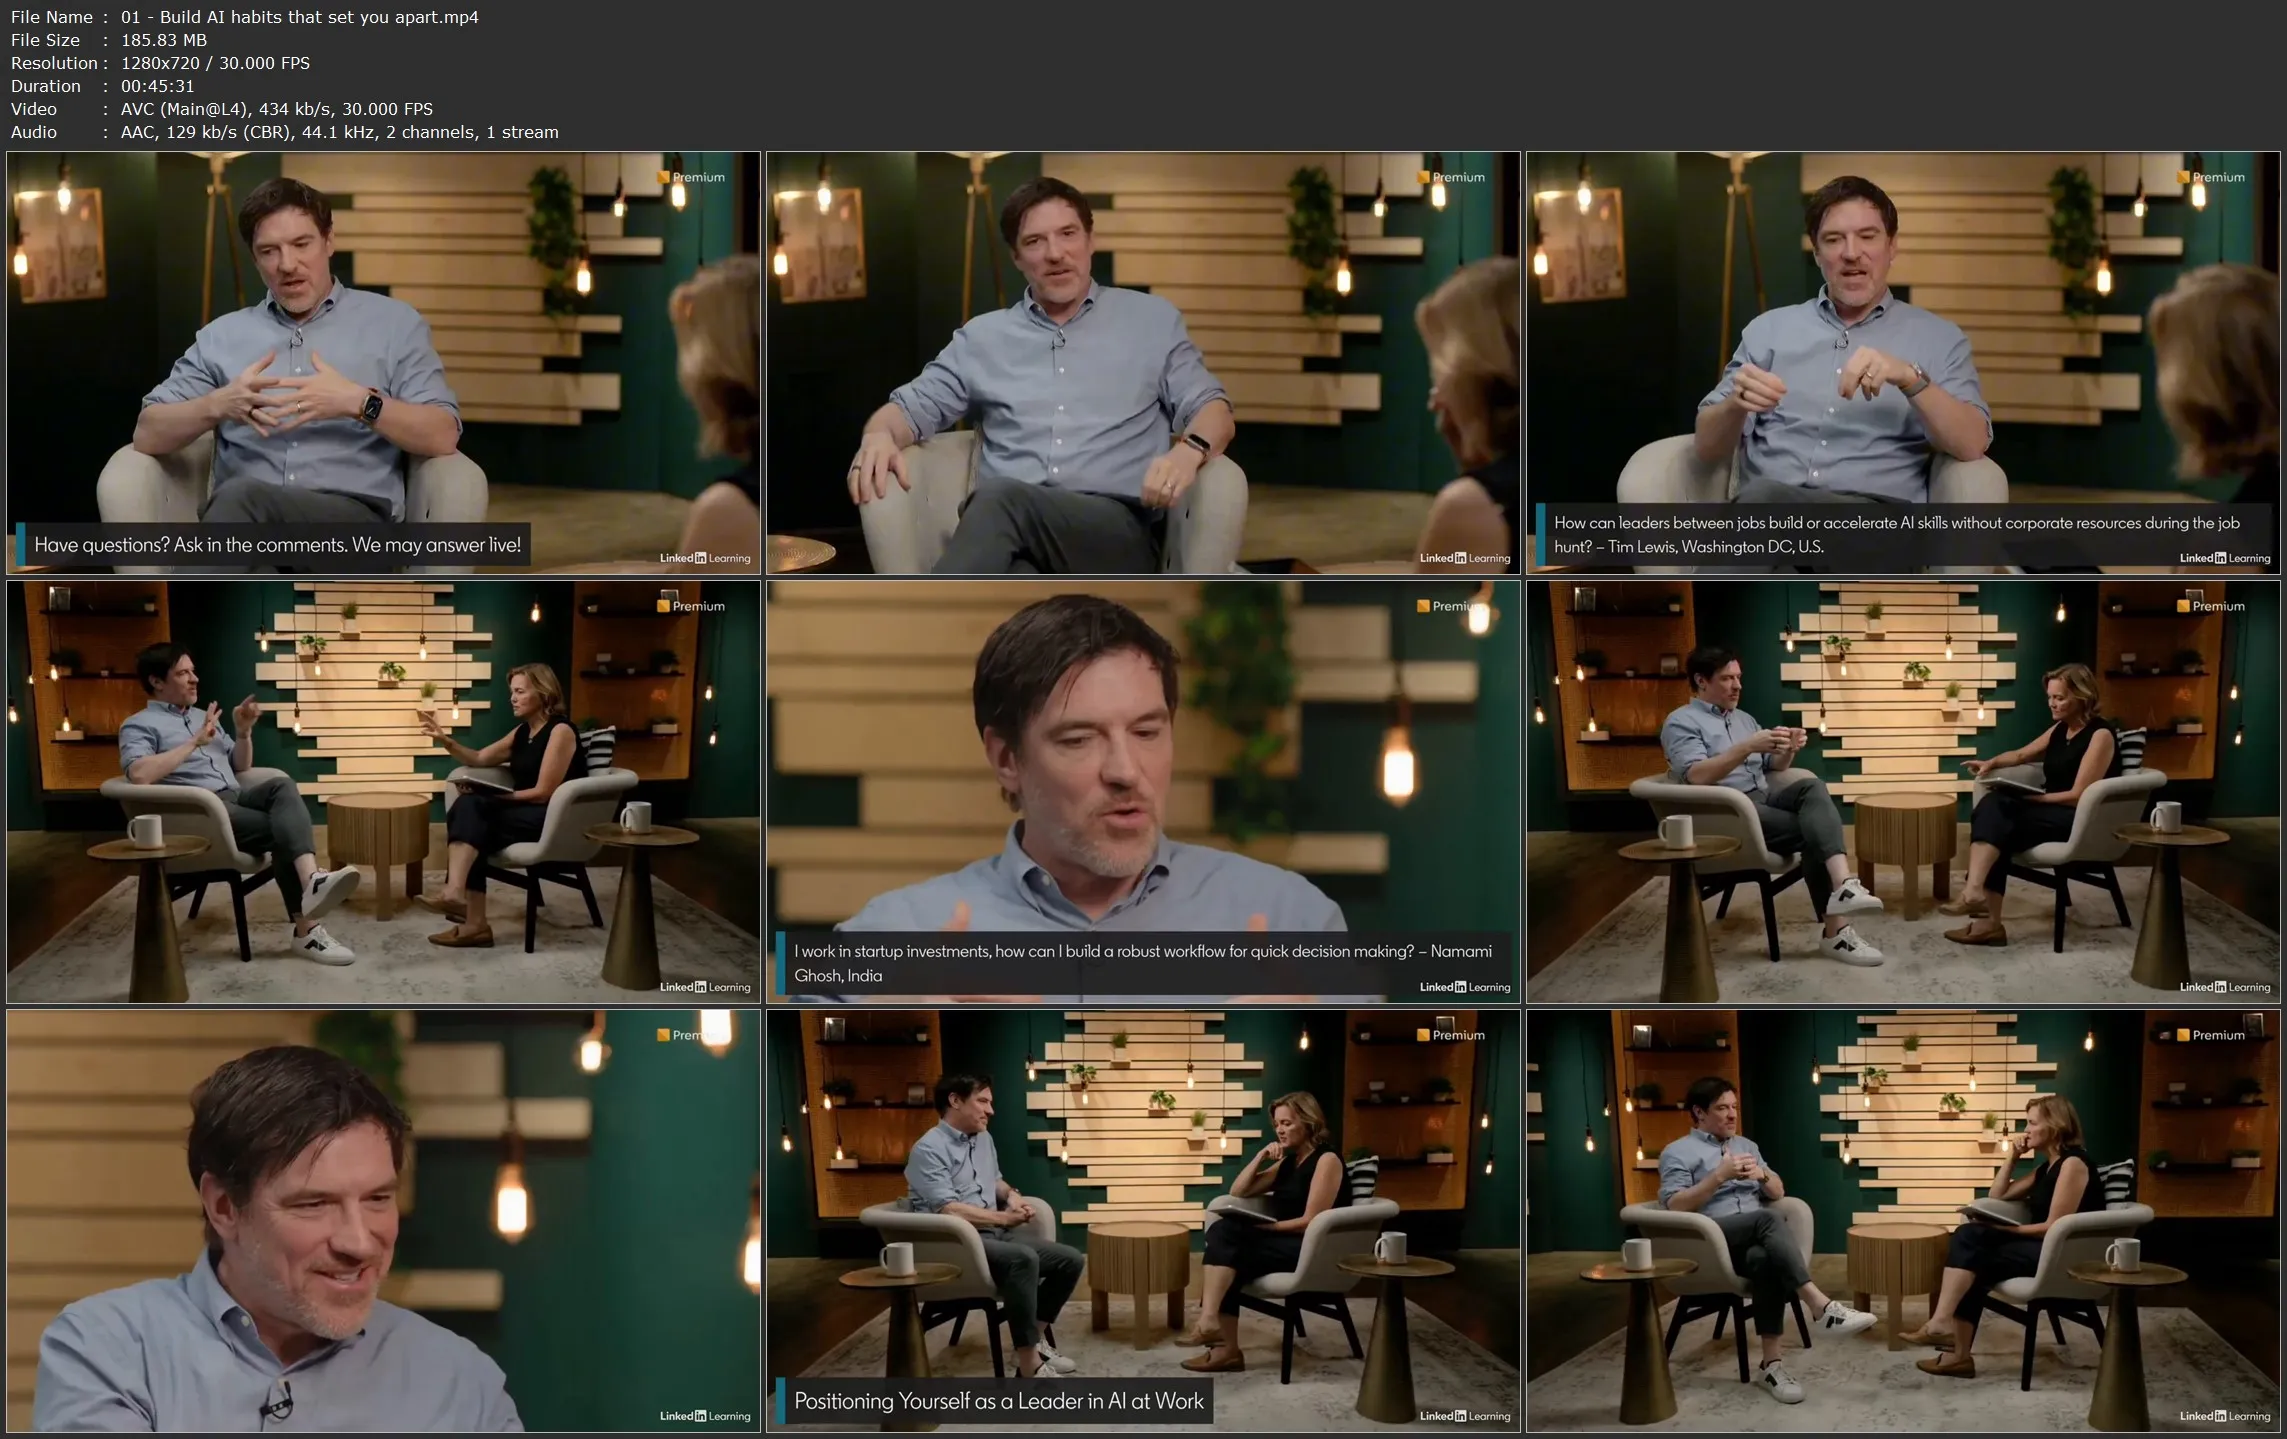The height and width of the screenshot is (1439, 2287).
Task: Click the Duration value 00:45:31
Action: pyautogui.click(x=157, y=86)
